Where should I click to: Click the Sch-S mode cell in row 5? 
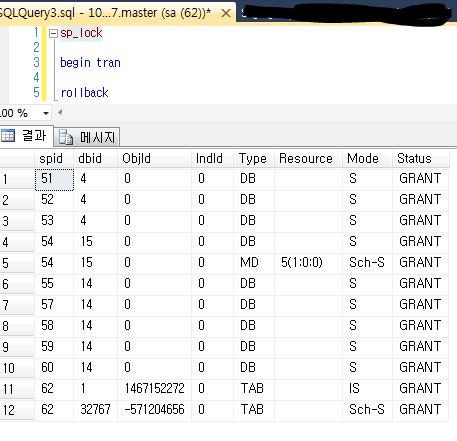(367, 263)
